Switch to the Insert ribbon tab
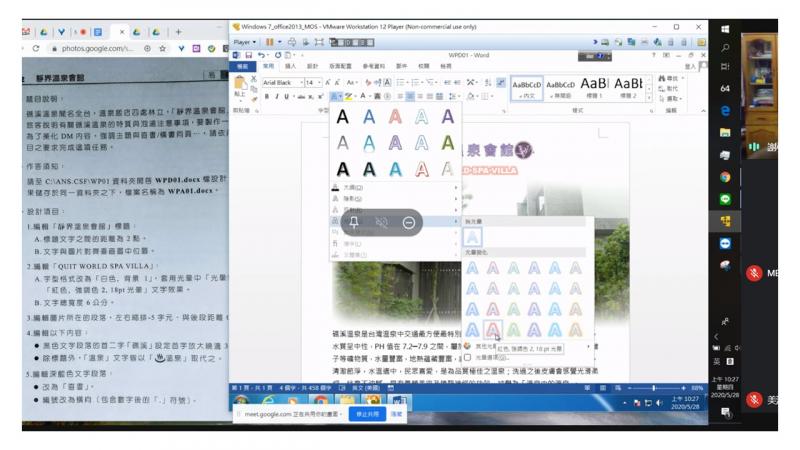This screenshot has width=800, height=450. click(290, 66)
